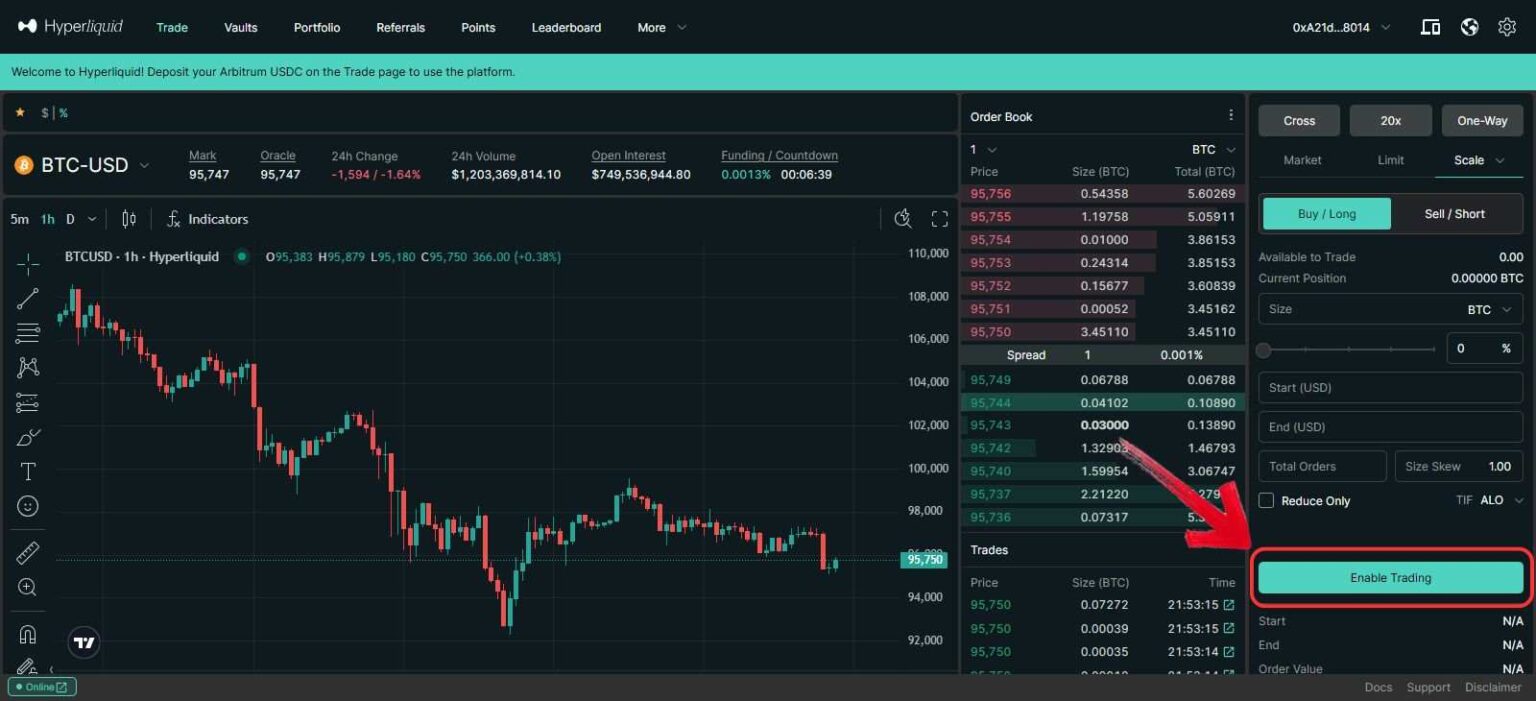The height and width of the screenshot is (701, 1536).
Task: Enable the Reduce Only checkbox
Action: click(x=1266, y=501)
